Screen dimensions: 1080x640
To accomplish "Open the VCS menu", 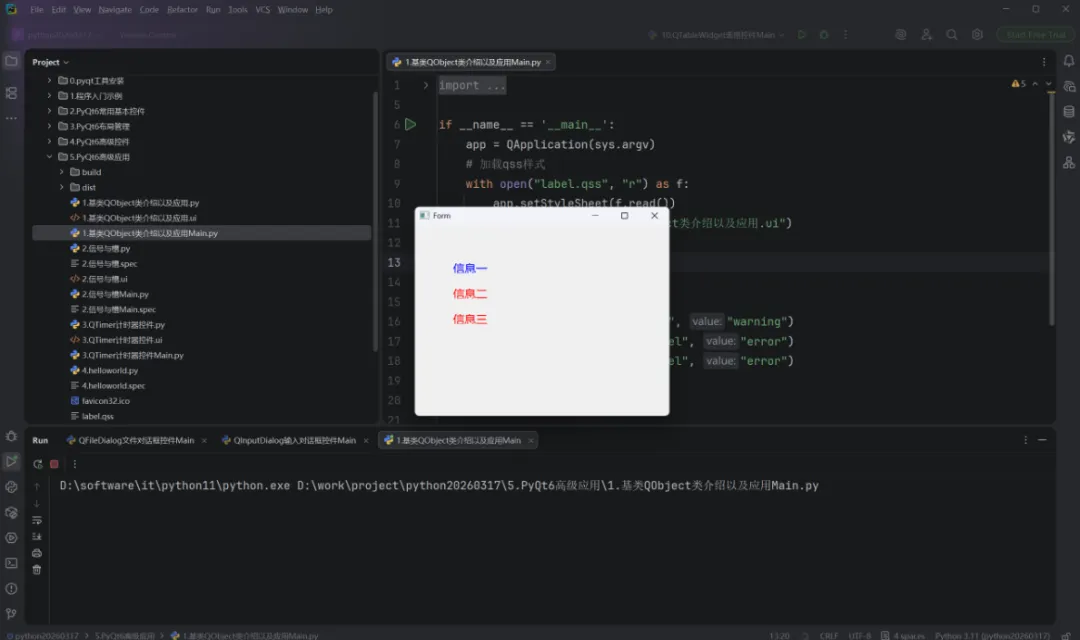I will [x=262, y=10].
